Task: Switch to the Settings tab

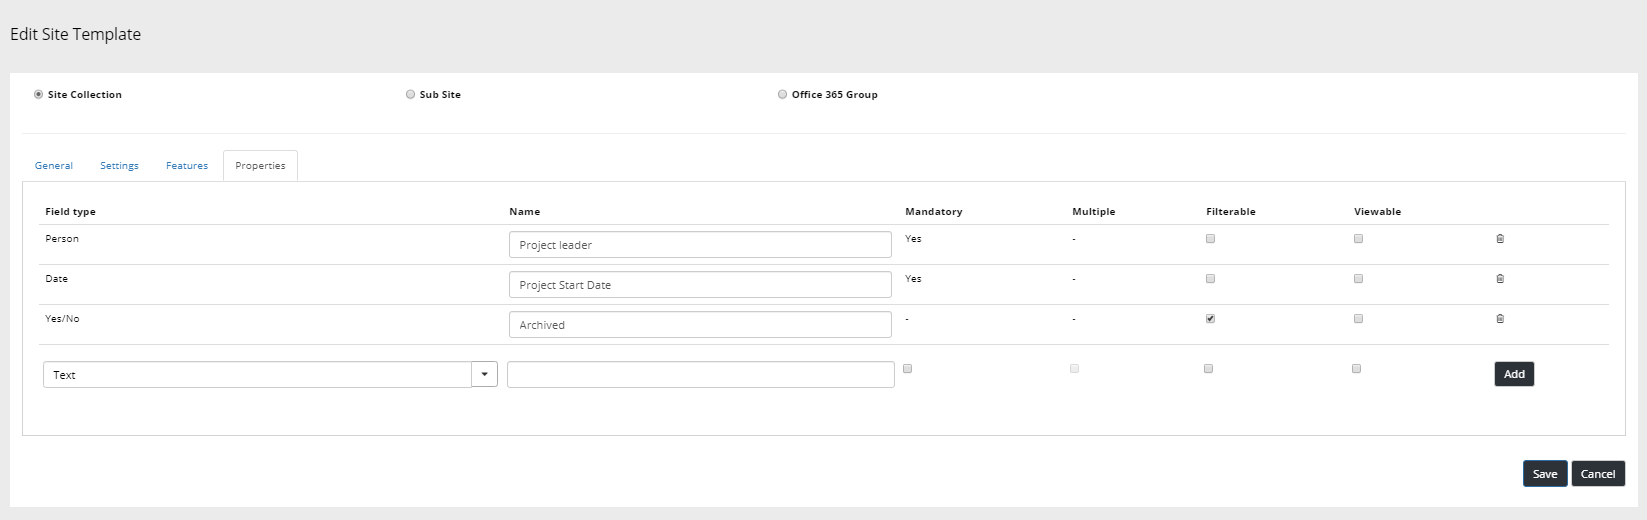Action: [119, 166]
